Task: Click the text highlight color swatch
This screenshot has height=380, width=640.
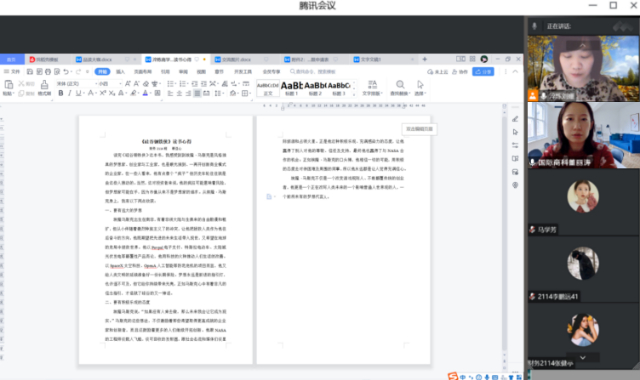Action: click(x=133, y=93)
